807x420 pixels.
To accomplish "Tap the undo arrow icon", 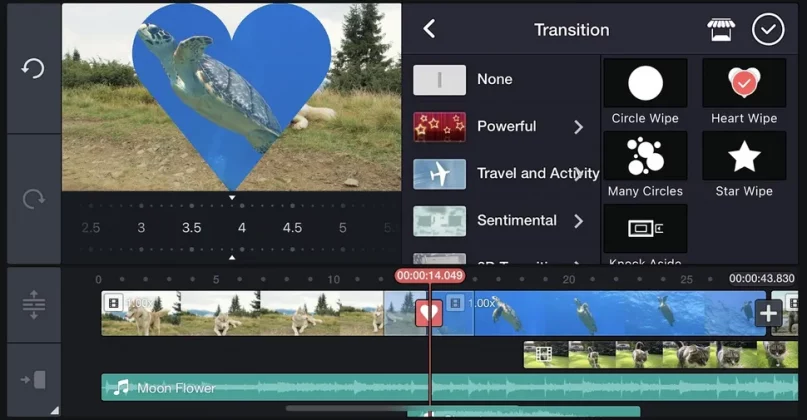I will [x=33, y=68].
